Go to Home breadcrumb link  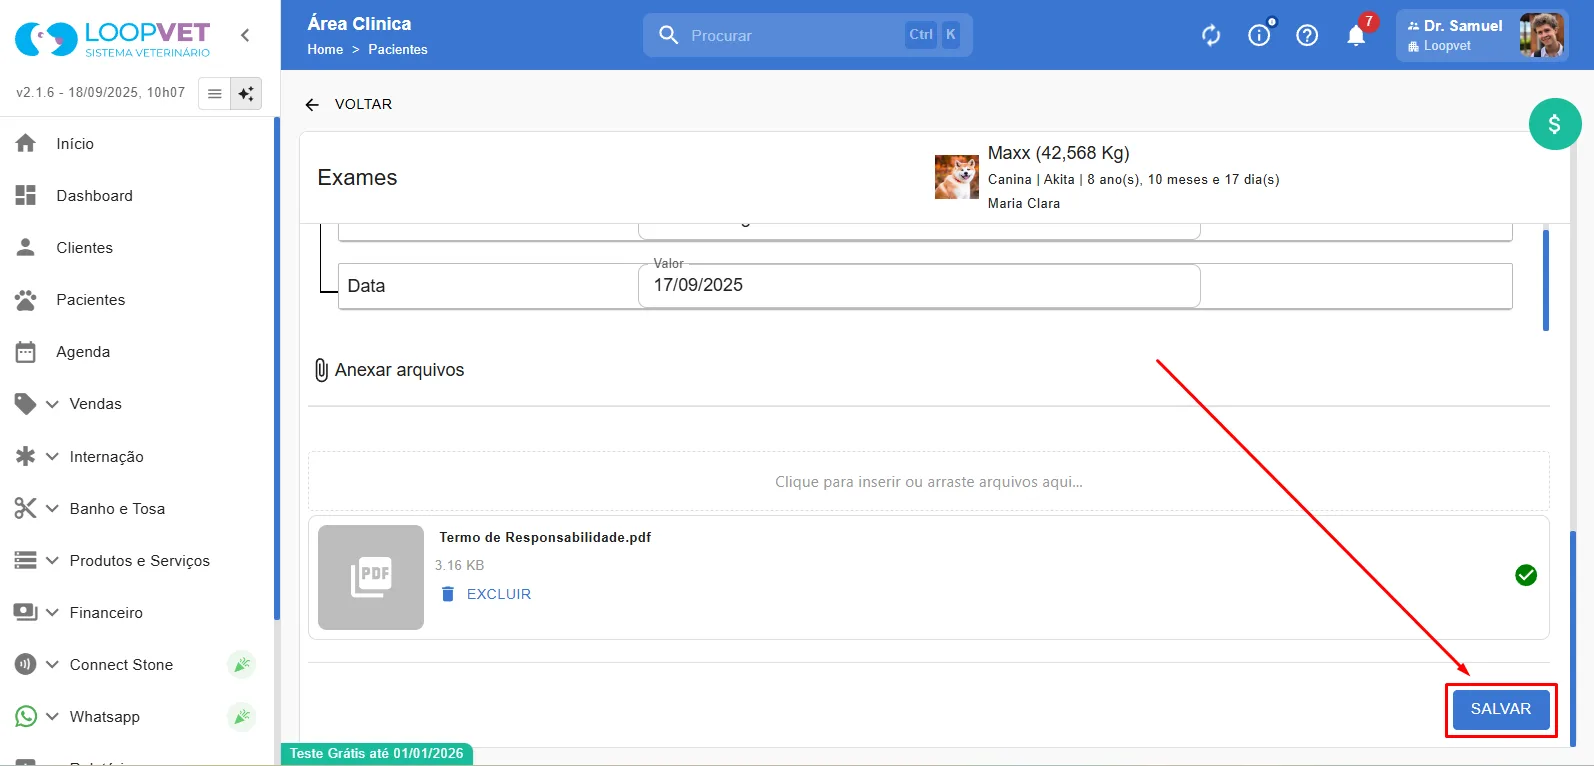pyautogui.click(x=325, y=50)
